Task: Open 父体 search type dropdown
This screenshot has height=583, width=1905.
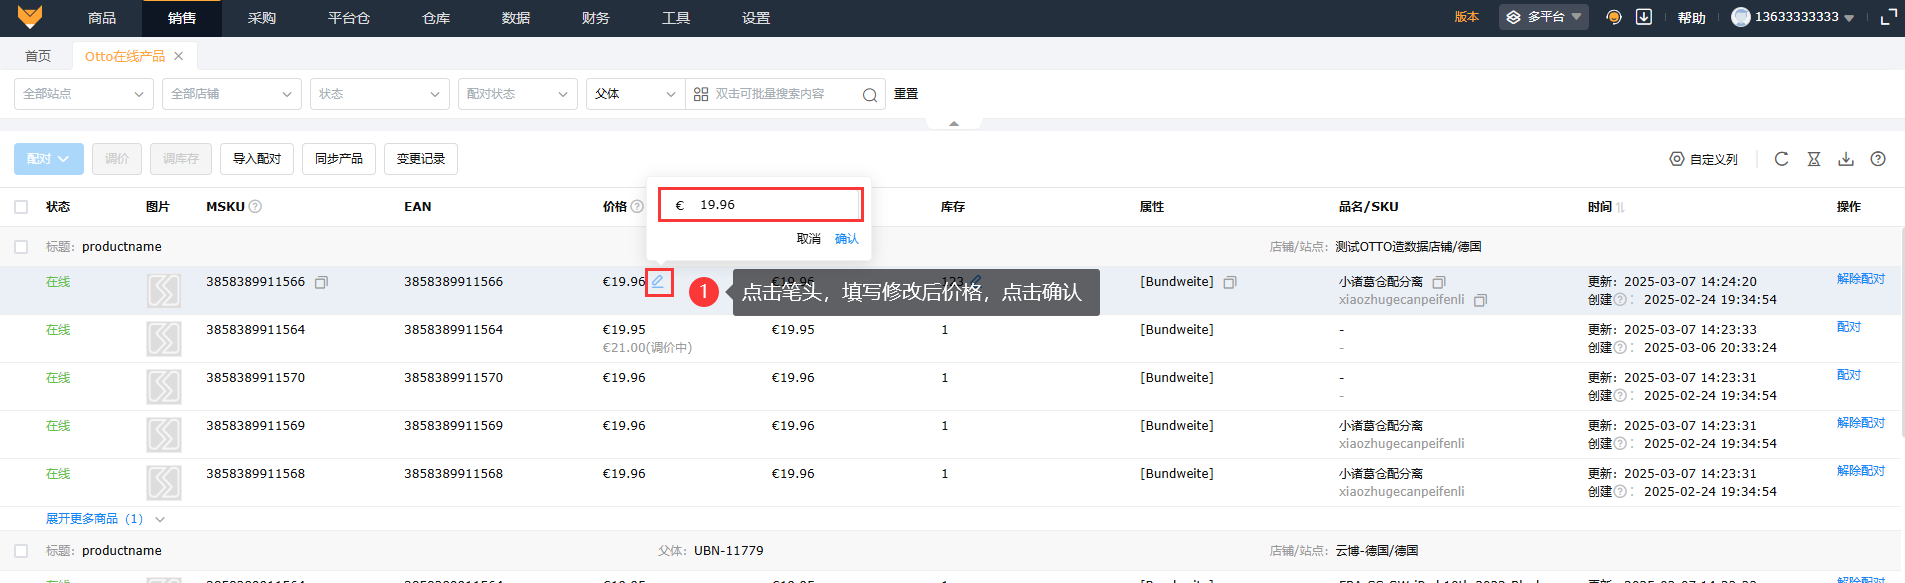Action: click(636, 94)
